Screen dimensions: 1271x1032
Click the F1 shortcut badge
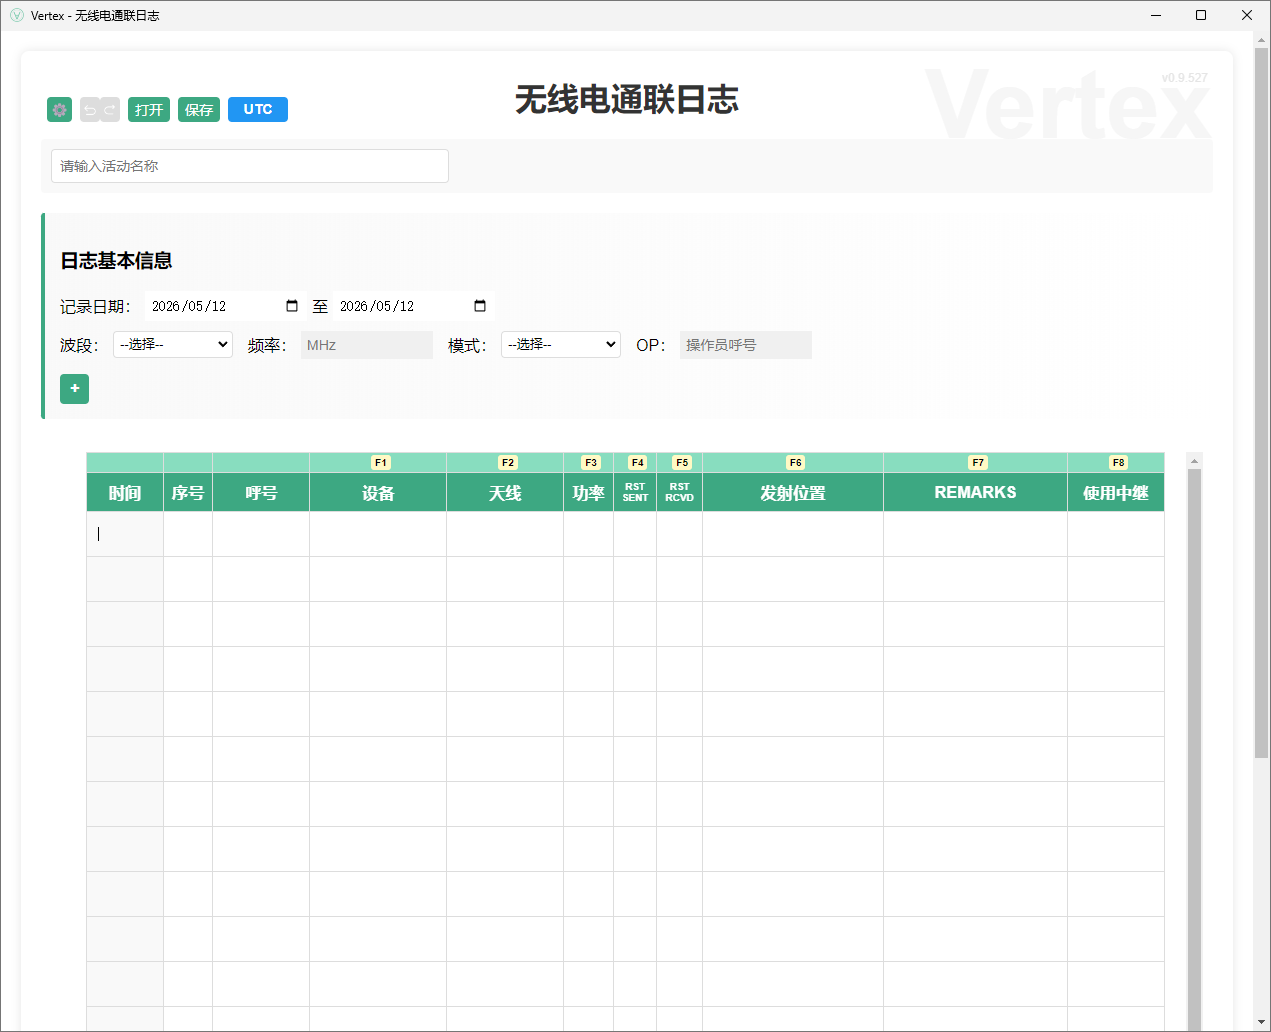(381, 463)
